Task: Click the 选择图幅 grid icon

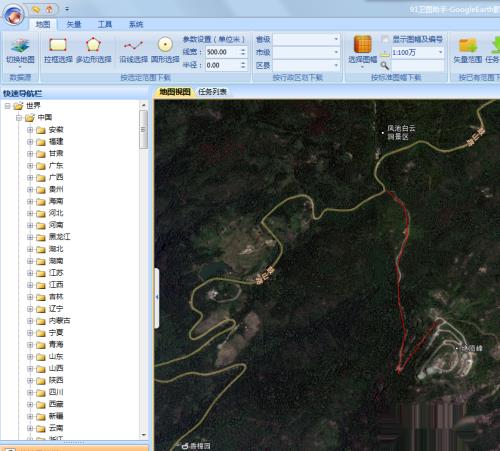Action: (x=363, y=44)
